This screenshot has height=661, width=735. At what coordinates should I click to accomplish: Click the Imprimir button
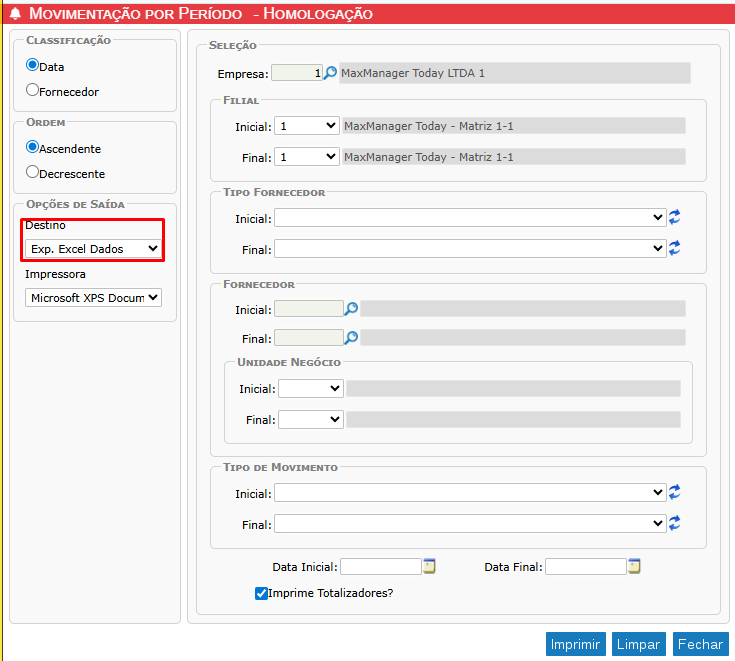(x=576, y=645)
